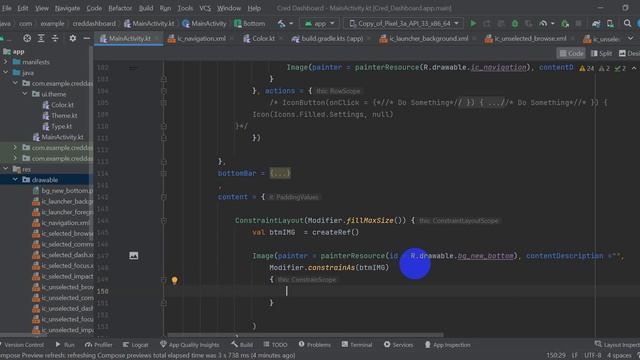Open the Device Manager icon in toolbar
The height and width of the screenshot is (360, 640).
[610, 24]
